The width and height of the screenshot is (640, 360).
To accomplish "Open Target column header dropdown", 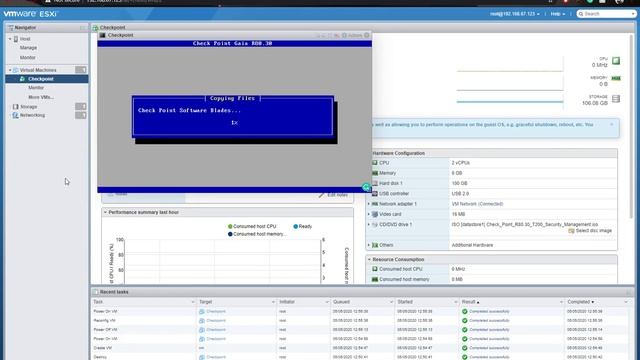I will click(273, 302).
